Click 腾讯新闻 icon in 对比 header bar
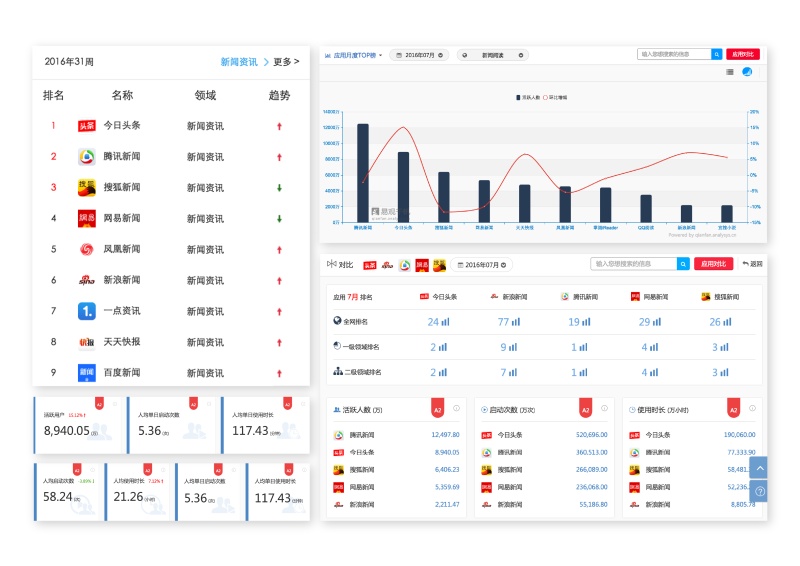This screenshot has height=566, width=800. 405,265
